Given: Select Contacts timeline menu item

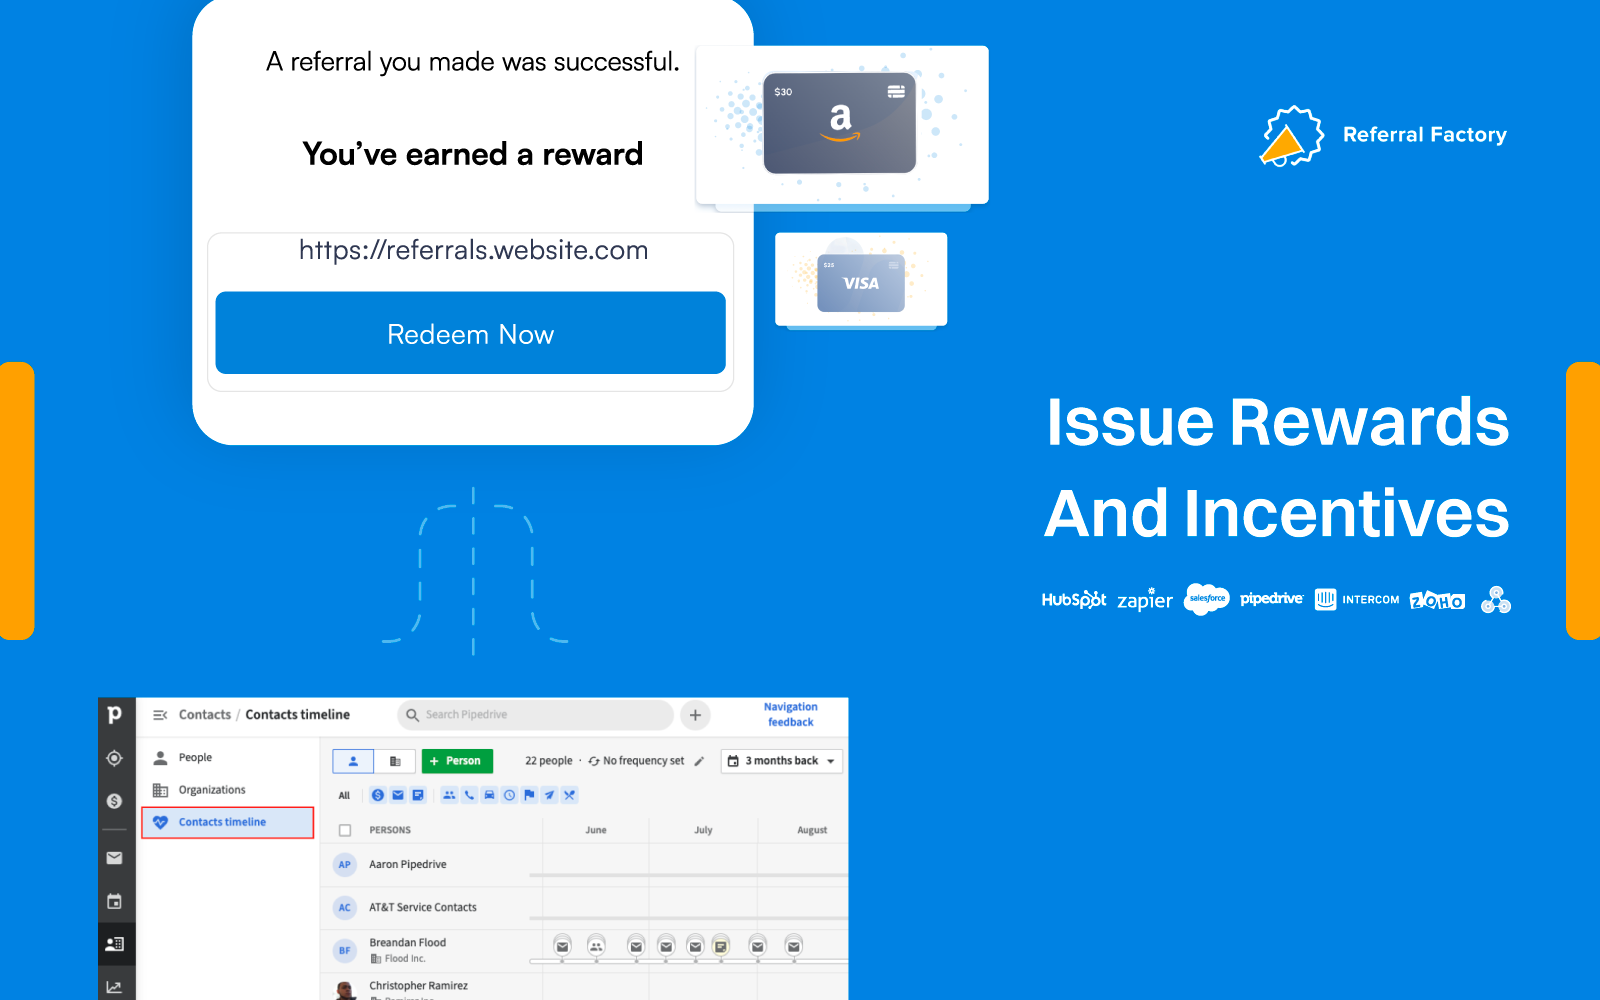Looking at the screenshot, I should point(227,822).
